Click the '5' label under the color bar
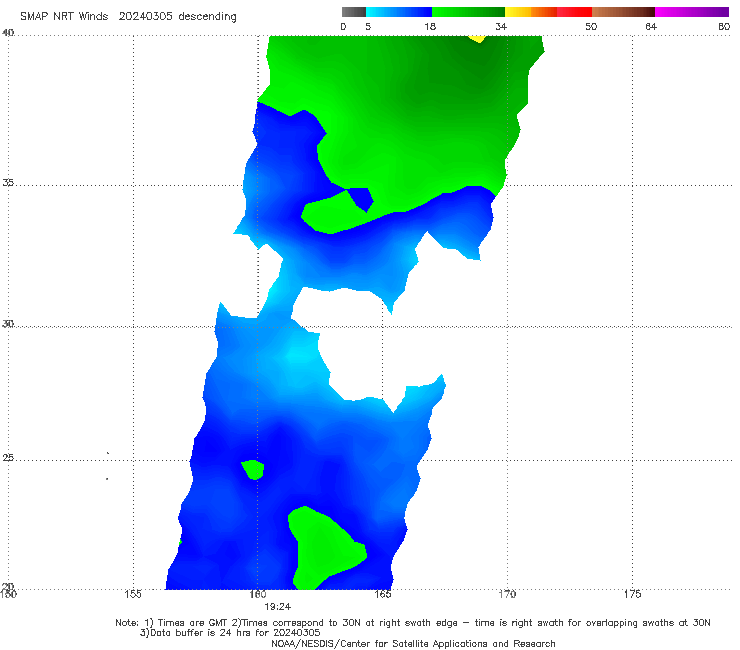 [368, 27]
